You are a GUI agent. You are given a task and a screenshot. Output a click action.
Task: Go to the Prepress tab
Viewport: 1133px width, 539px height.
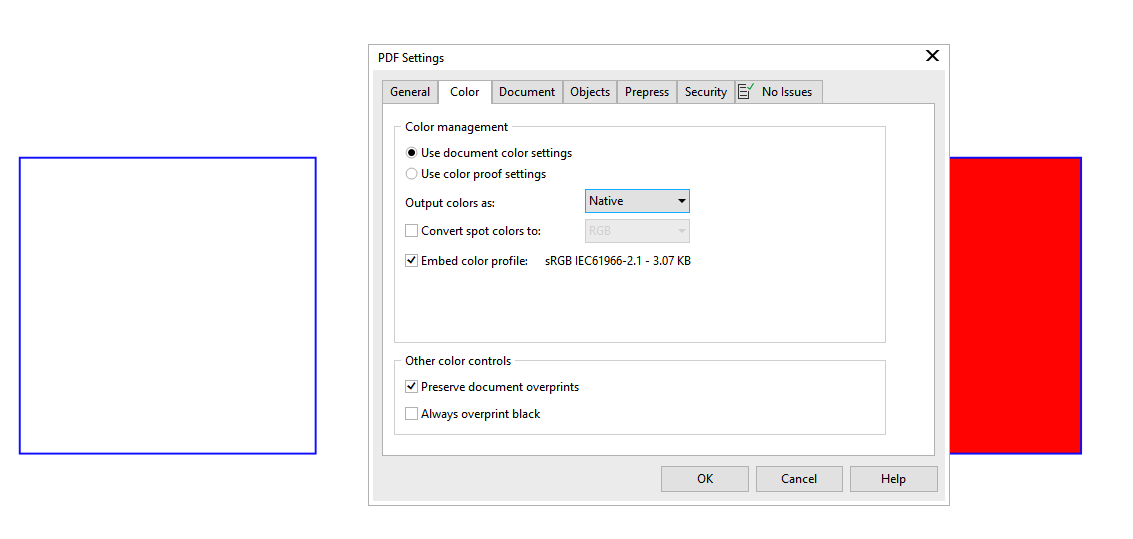647,92
